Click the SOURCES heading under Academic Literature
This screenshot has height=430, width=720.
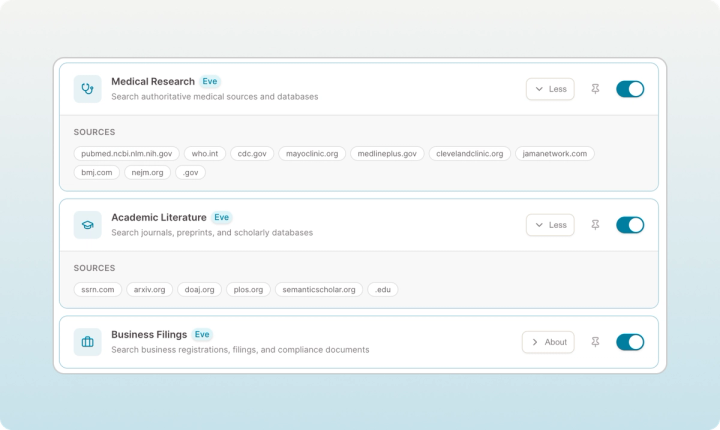click(x=95, y=268)
